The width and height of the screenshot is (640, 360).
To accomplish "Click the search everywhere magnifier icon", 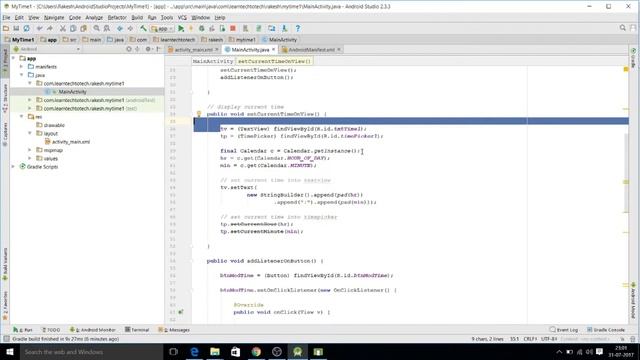I will pos(622,28).
